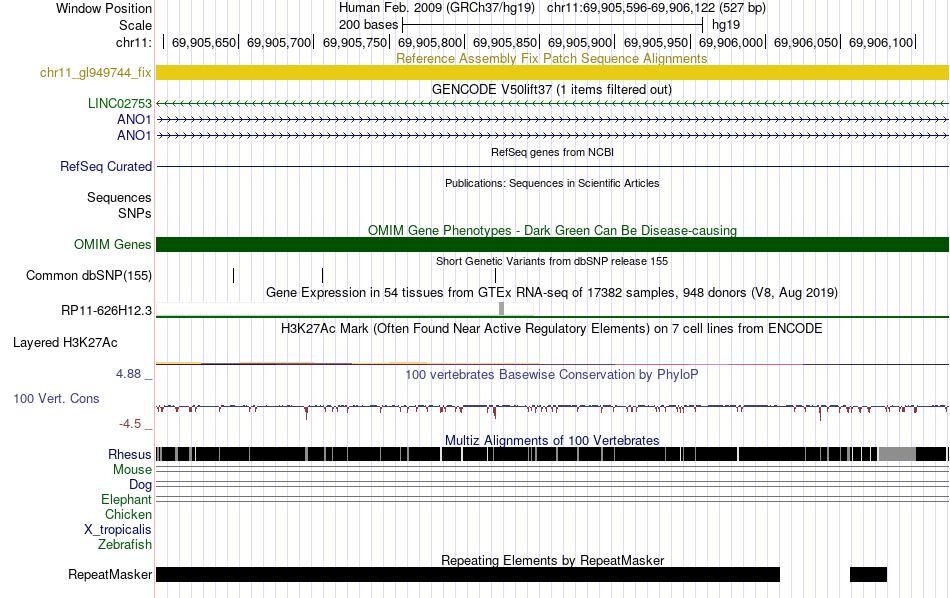Click the RP11-626H12.3 GTEx label
Image resolution: width=950 pixels, height=598 pixels.
107,311
